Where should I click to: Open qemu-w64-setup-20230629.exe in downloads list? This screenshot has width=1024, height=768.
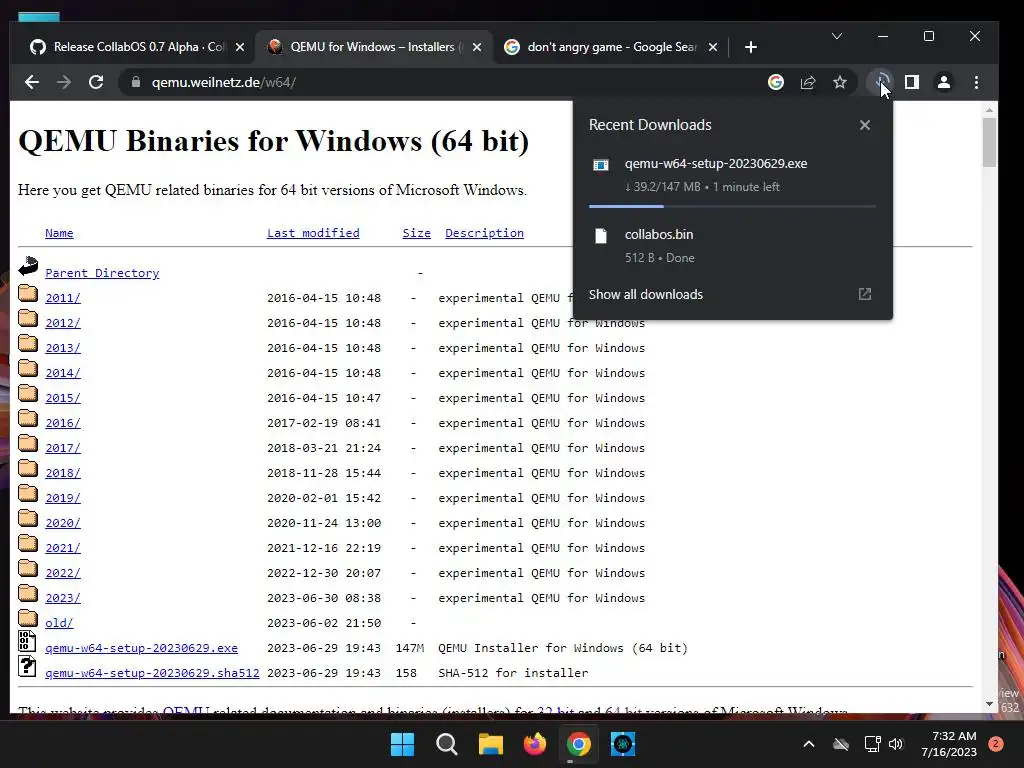tap(716, 163)
